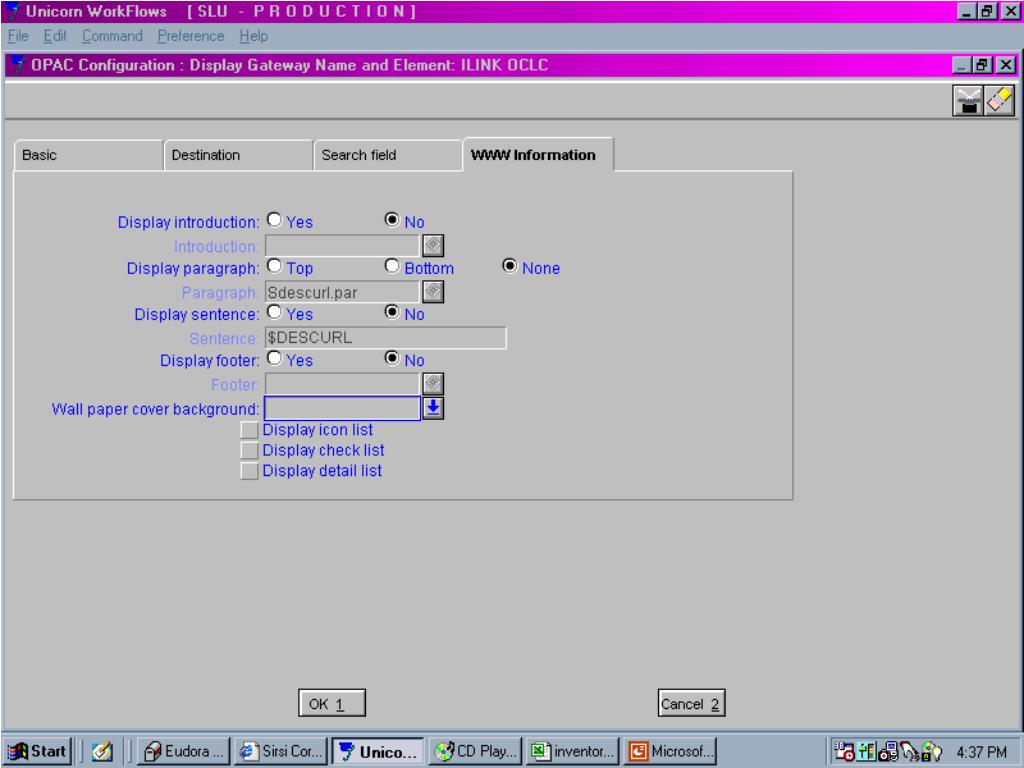Enable the Display icon list checkbox

click(x=250, y=430)
